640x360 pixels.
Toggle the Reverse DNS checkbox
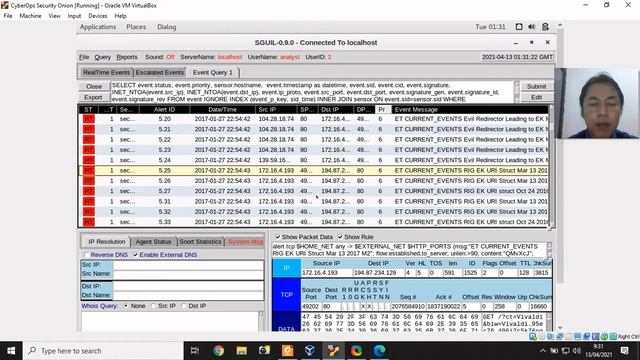click(x=87, y=255)
